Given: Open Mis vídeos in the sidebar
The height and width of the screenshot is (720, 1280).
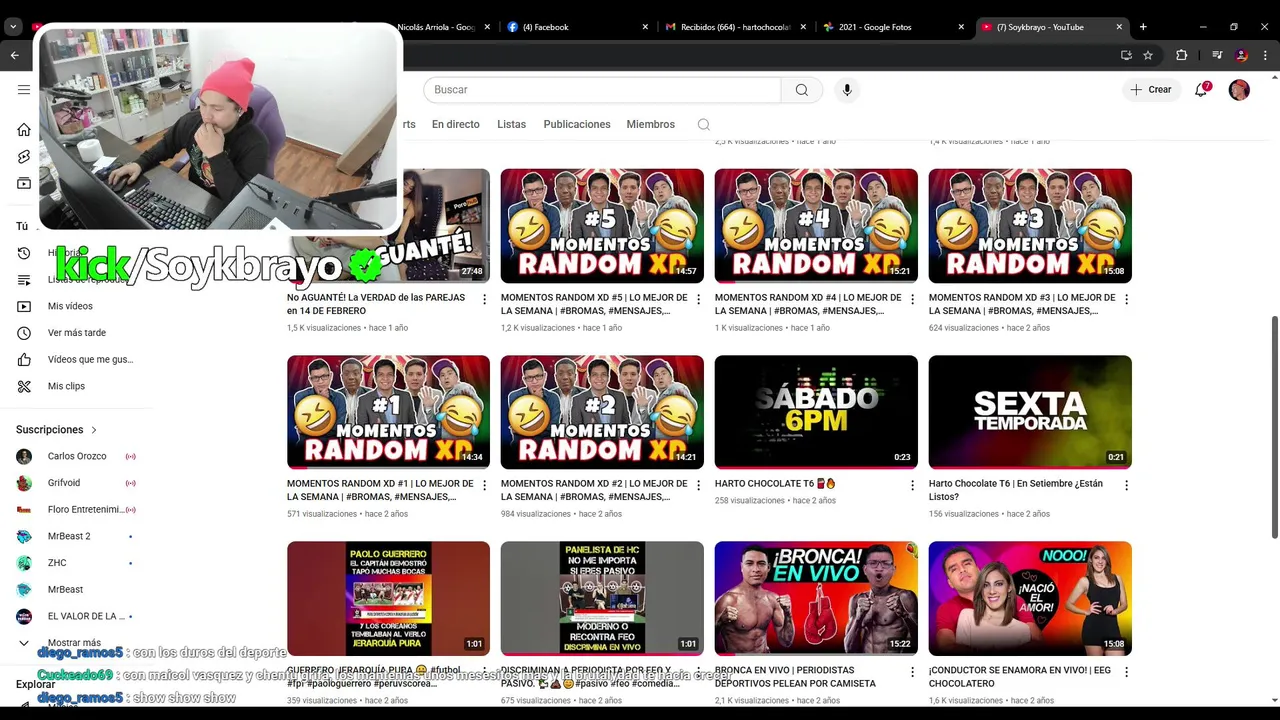Looking at the screenshot, I should tap(70, 306).
